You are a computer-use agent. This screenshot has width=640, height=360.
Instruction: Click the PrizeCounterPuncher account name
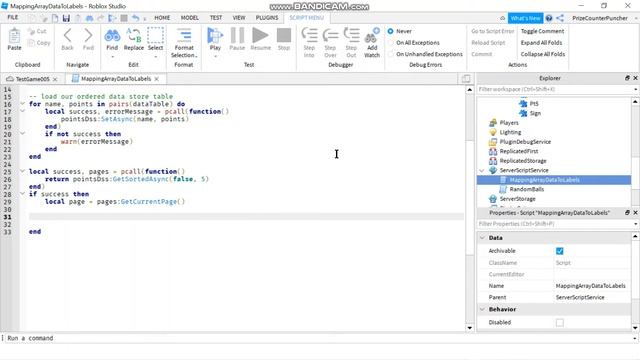click(600, 18)
